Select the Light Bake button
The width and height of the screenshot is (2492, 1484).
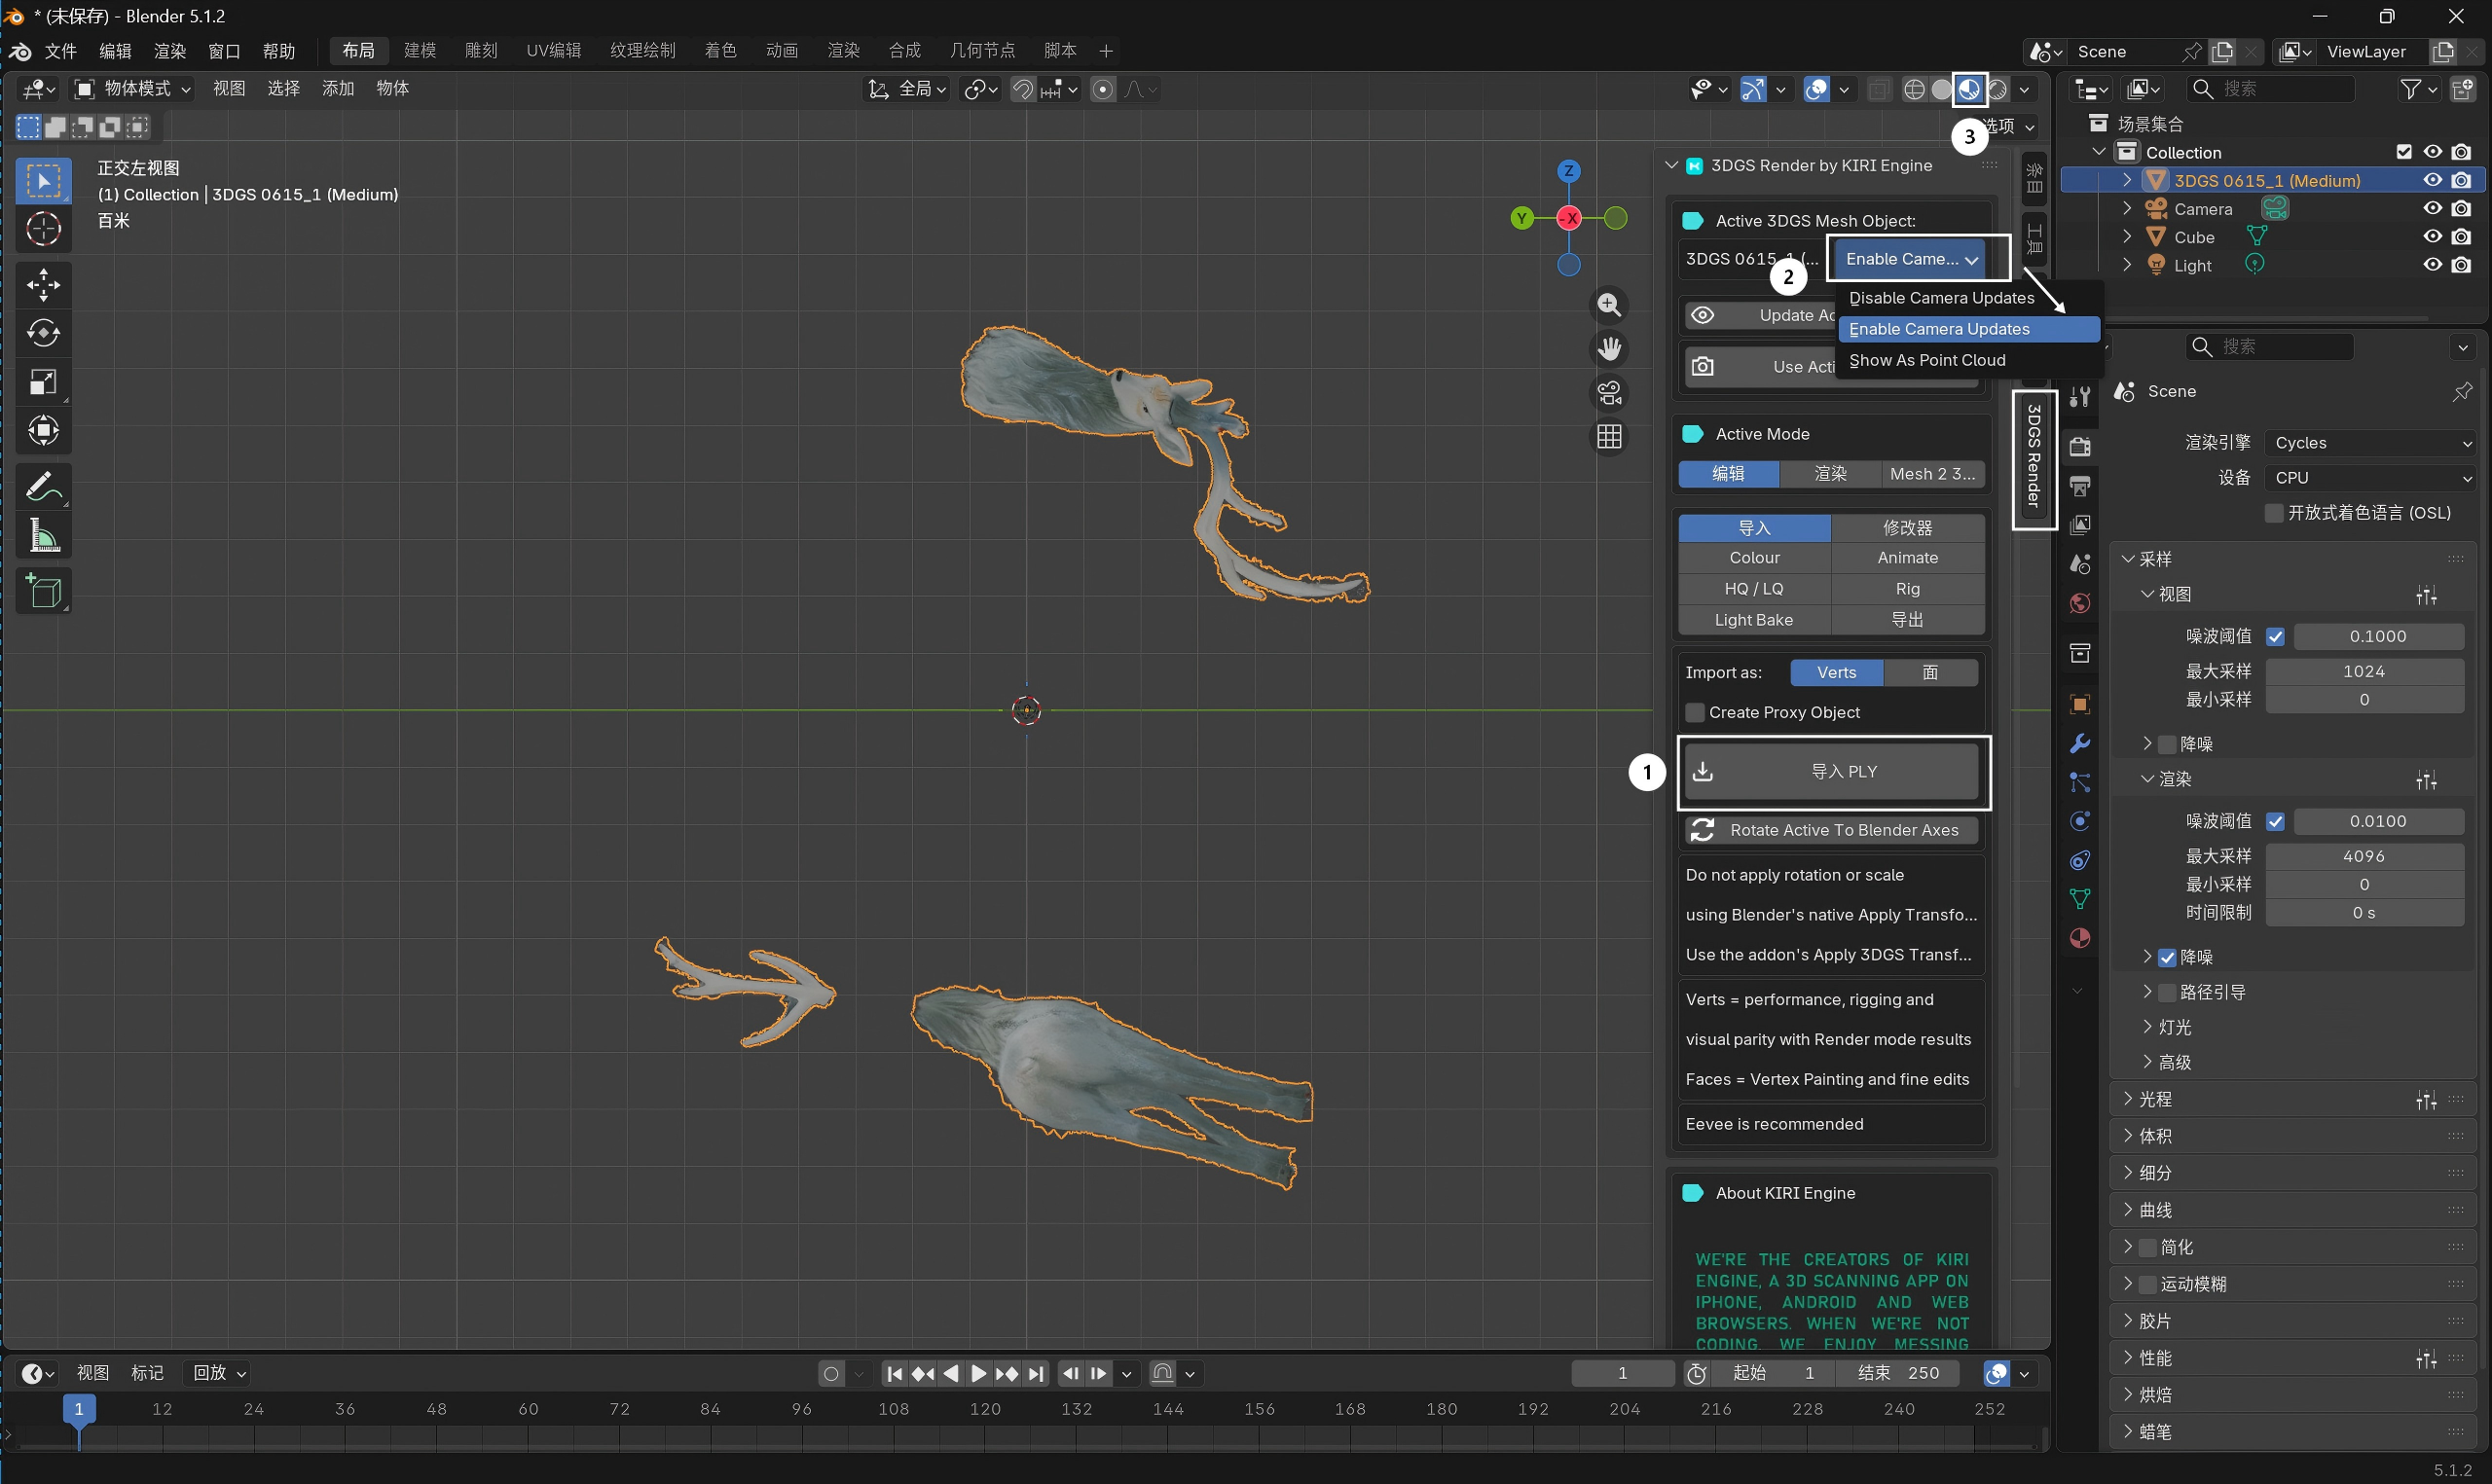[1754, 620]
